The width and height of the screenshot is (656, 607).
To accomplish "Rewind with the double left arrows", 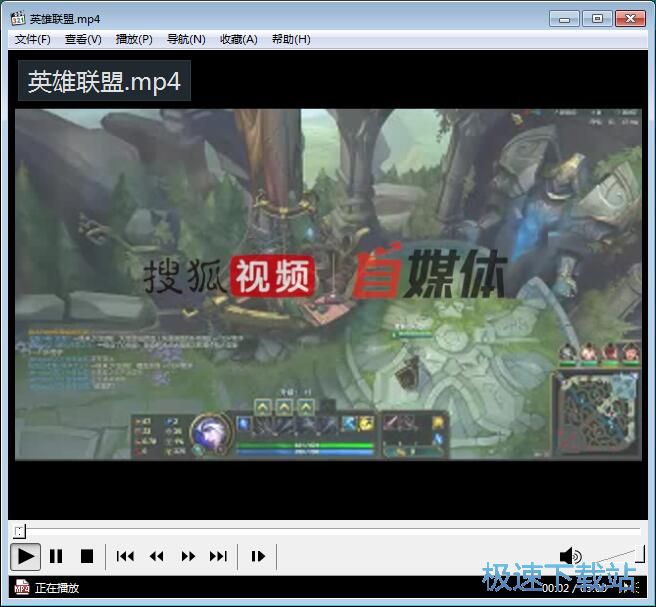I will (156, 556).
